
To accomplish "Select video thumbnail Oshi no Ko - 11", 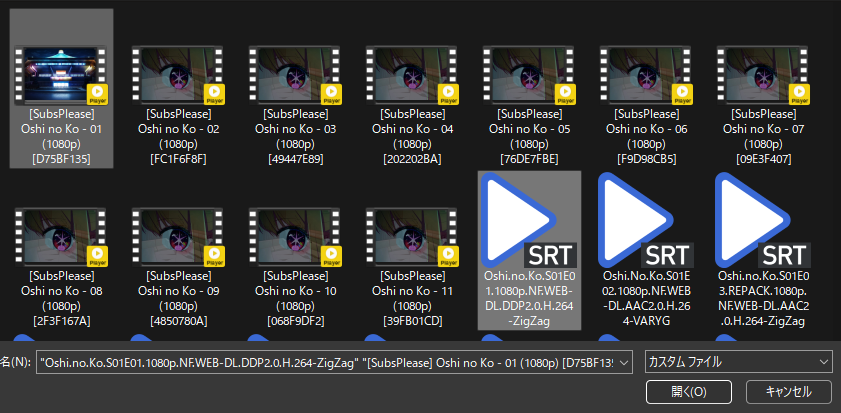I will 412,237.
